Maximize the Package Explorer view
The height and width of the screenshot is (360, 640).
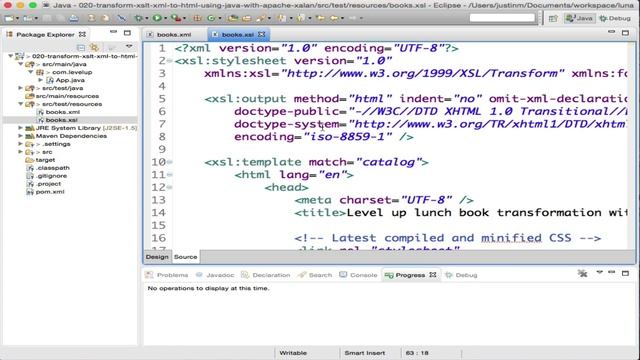coord(127,33)
